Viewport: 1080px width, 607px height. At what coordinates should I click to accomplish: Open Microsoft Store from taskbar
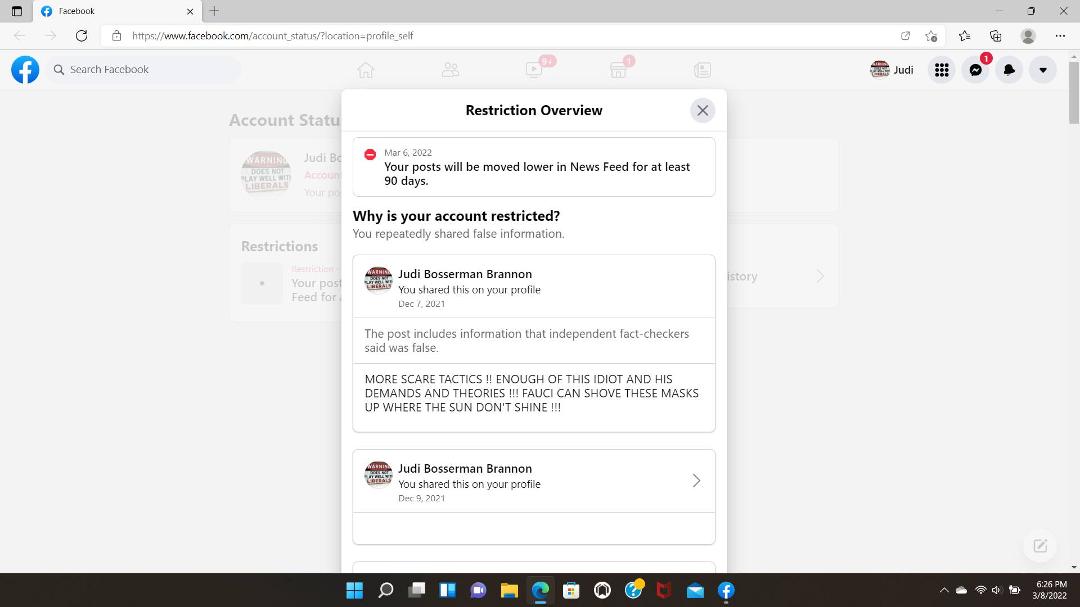(571, 590)
